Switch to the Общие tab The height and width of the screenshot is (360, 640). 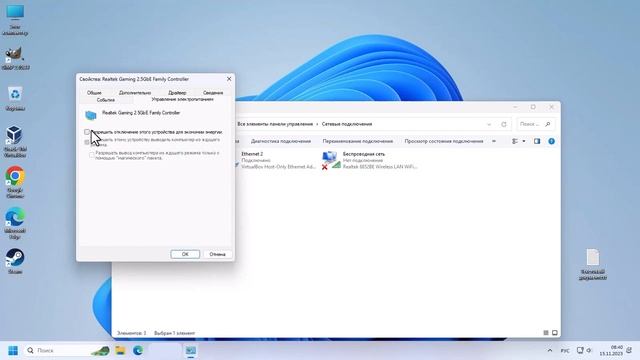[94, 93]
